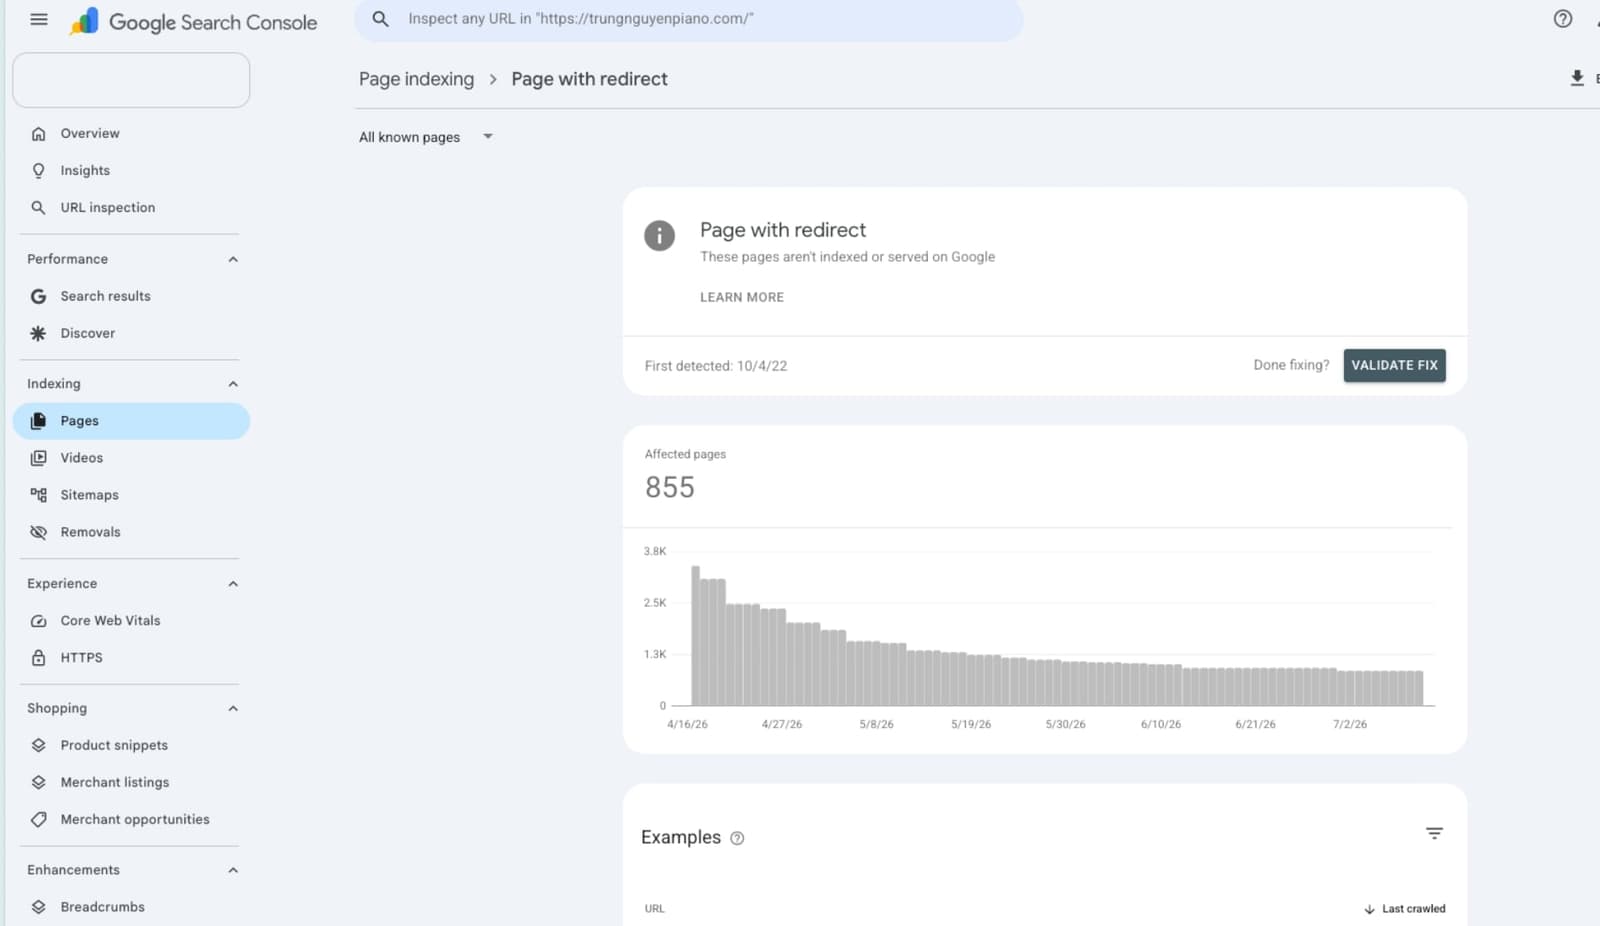This screenshot has width=1600, height=926.
Task: Click the Insights lightbulb icon
Action: [x=38, y=171]
